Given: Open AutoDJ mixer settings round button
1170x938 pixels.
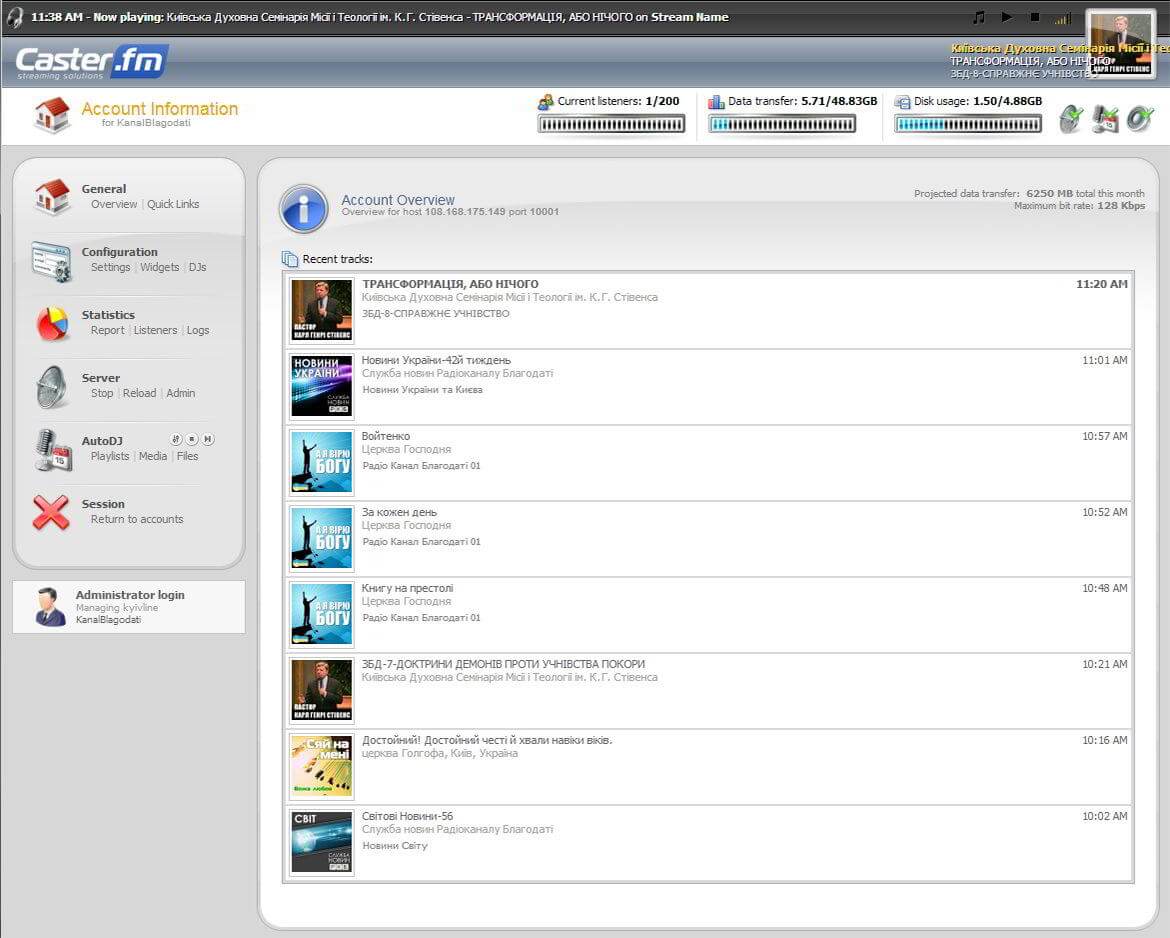Looking at the screenshot, I should (x=176, y=439).
